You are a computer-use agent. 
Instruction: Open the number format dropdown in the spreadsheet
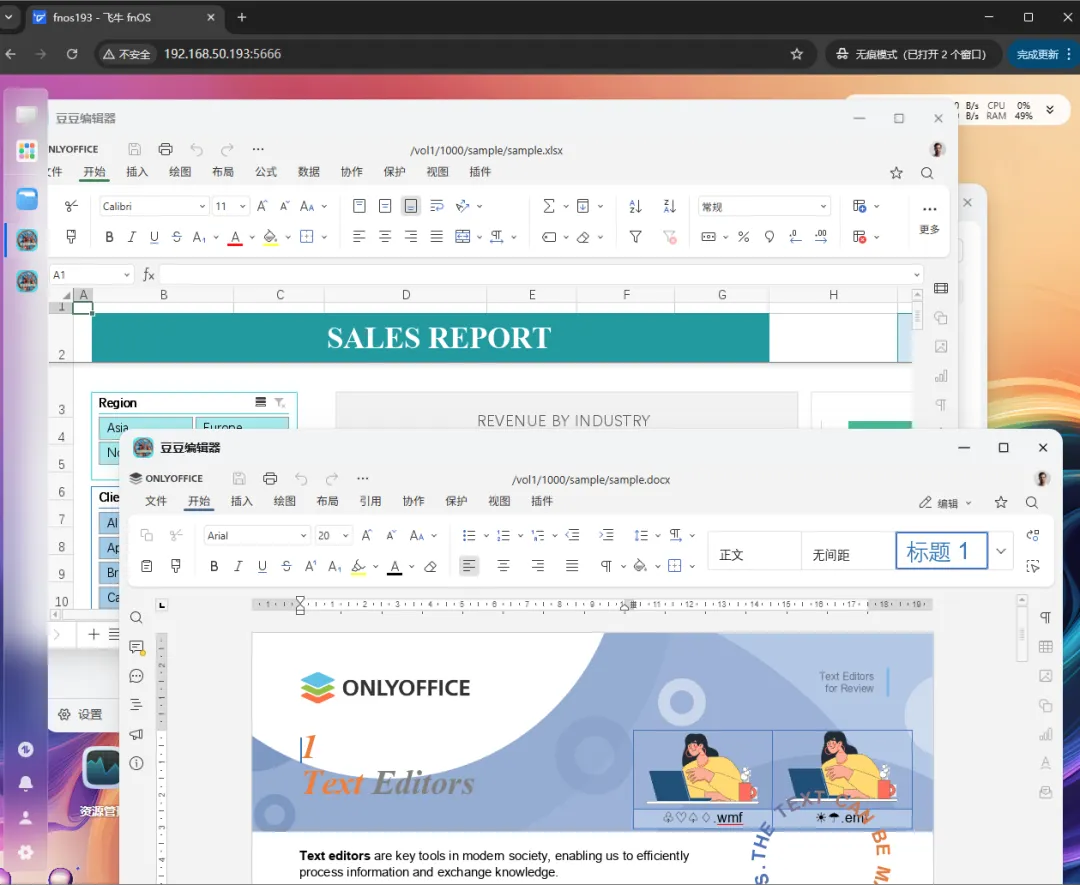pyautogui.click(x=823, y=207)
